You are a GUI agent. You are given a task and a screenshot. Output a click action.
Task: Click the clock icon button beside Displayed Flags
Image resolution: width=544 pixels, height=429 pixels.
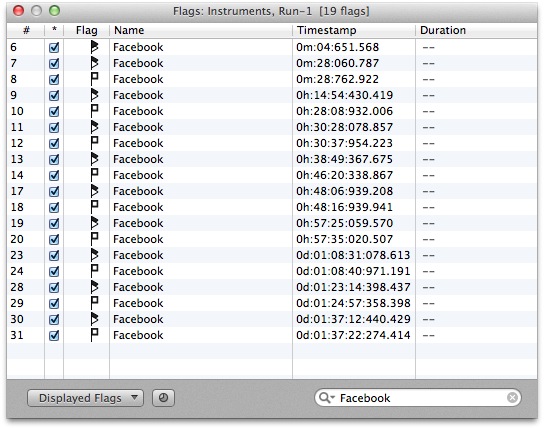[163, 398]
